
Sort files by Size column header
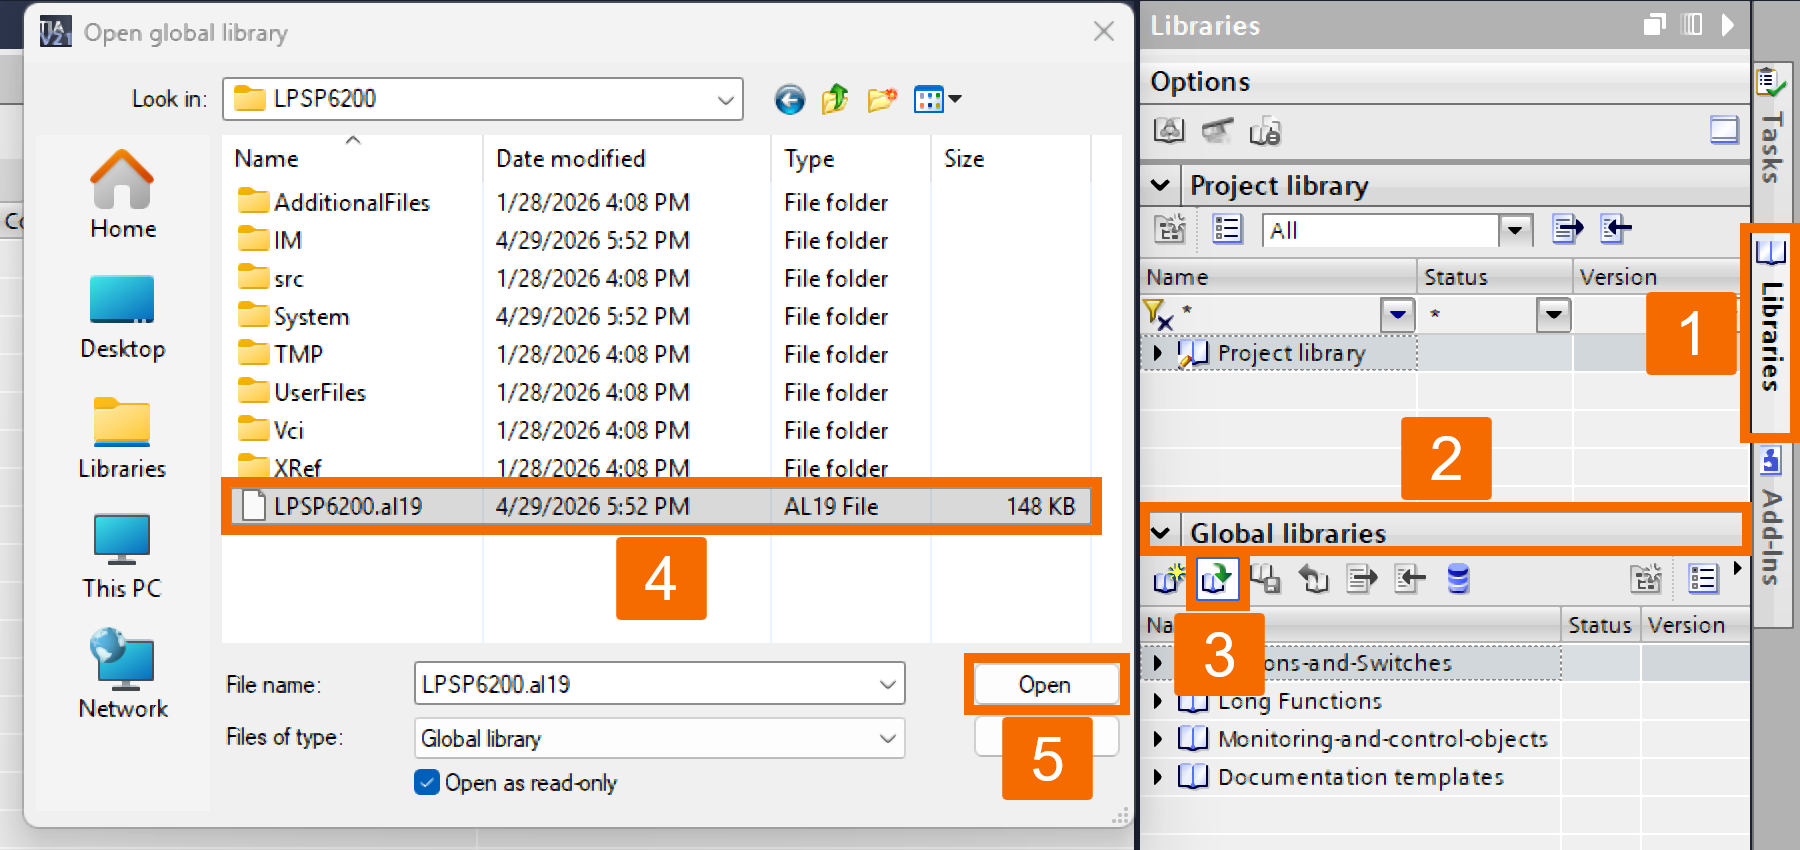click(1011, 158)
